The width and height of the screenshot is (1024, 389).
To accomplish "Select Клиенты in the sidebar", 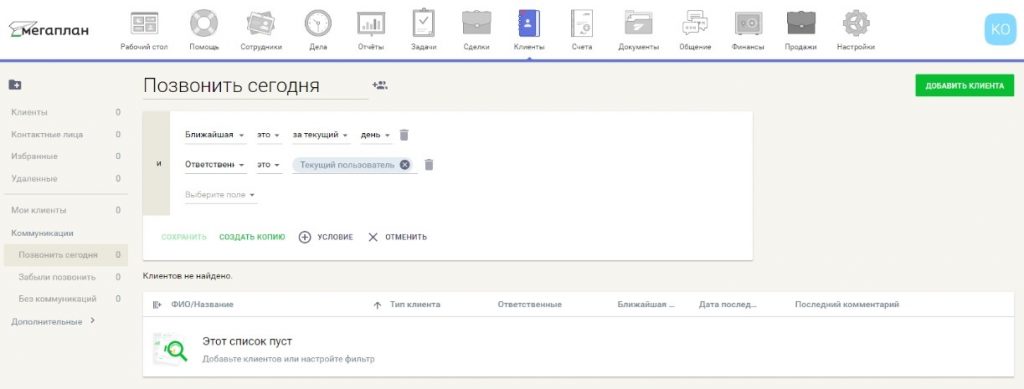I will click(65, 112).
